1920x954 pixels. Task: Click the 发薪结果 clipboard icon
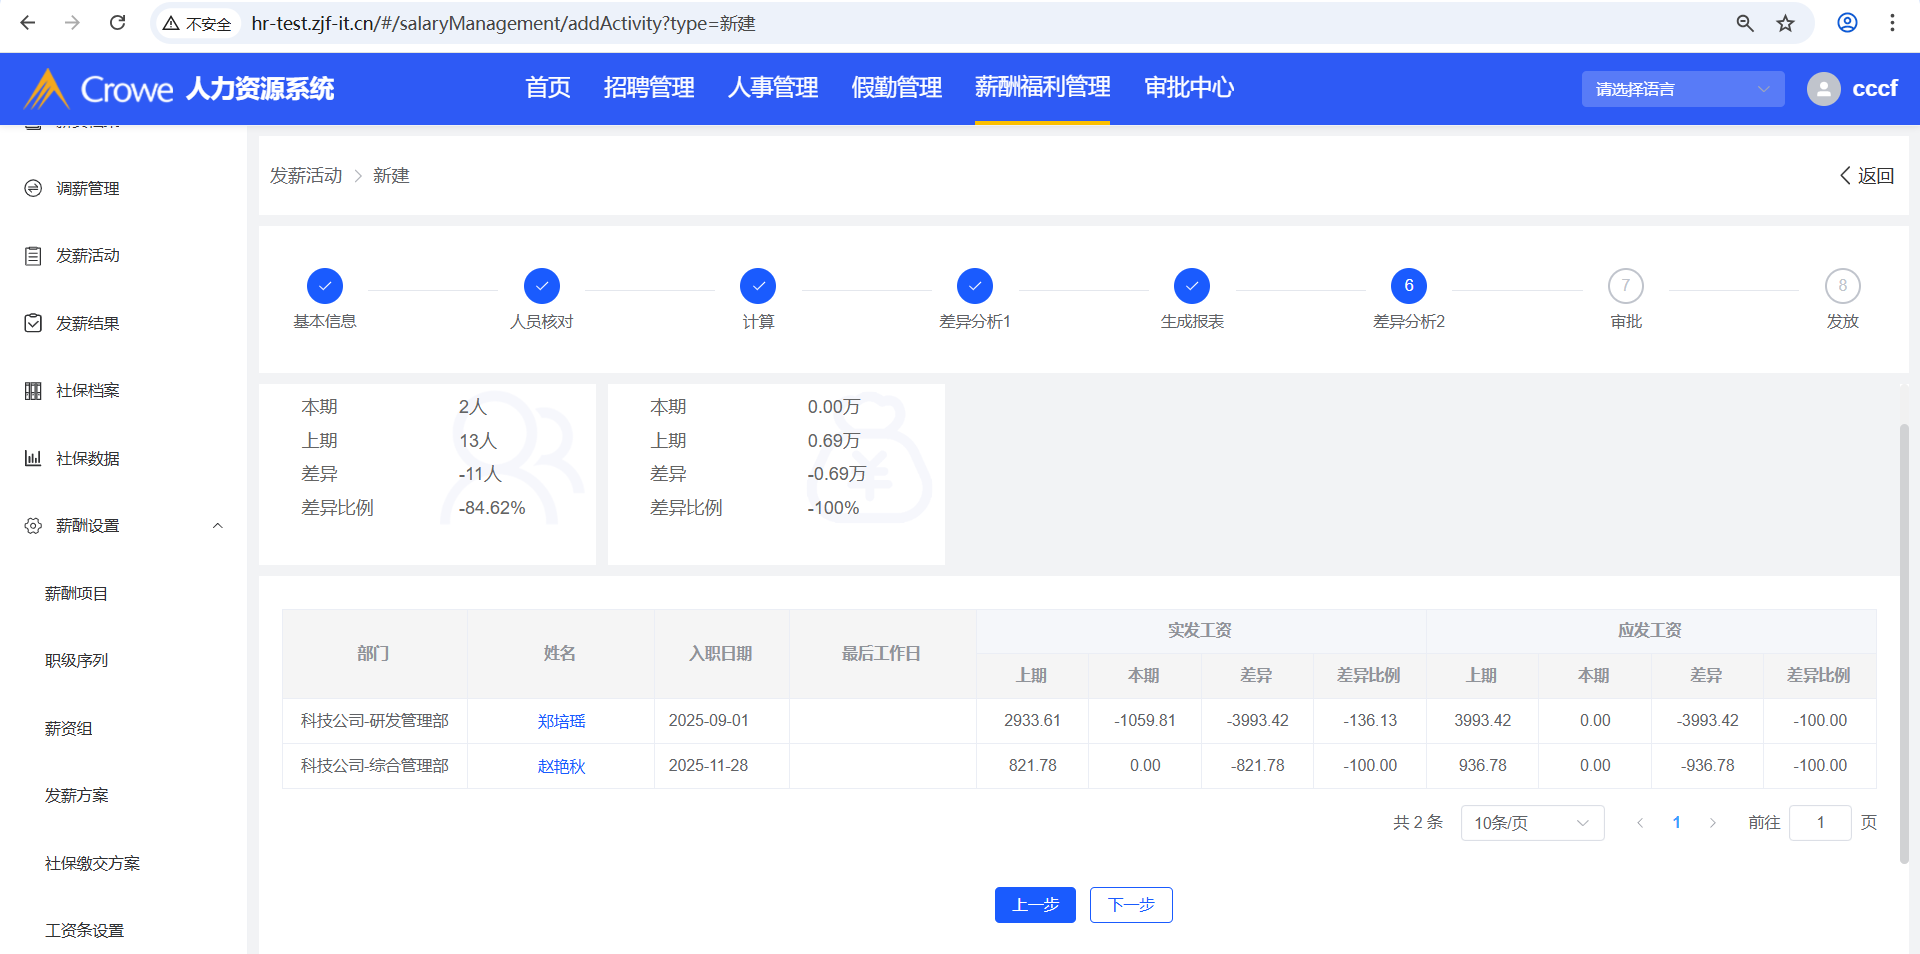click(x=33, y=323)
